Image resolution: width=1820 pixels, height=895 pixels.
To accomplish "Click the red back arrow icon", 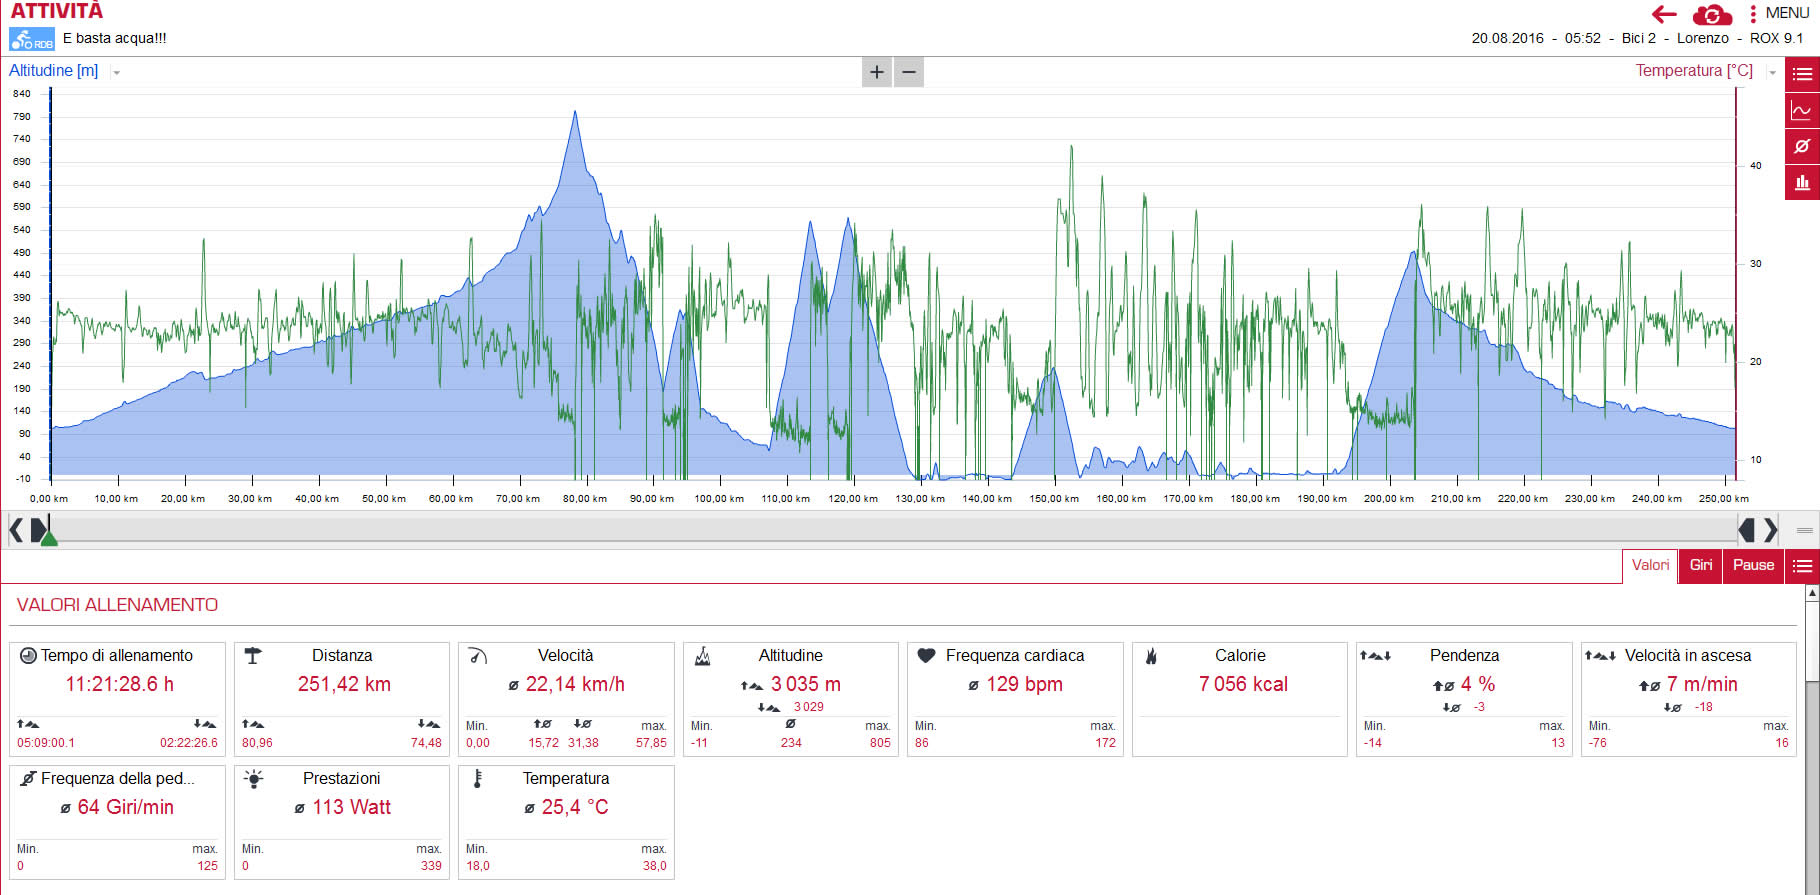I will coord(1664,14).
